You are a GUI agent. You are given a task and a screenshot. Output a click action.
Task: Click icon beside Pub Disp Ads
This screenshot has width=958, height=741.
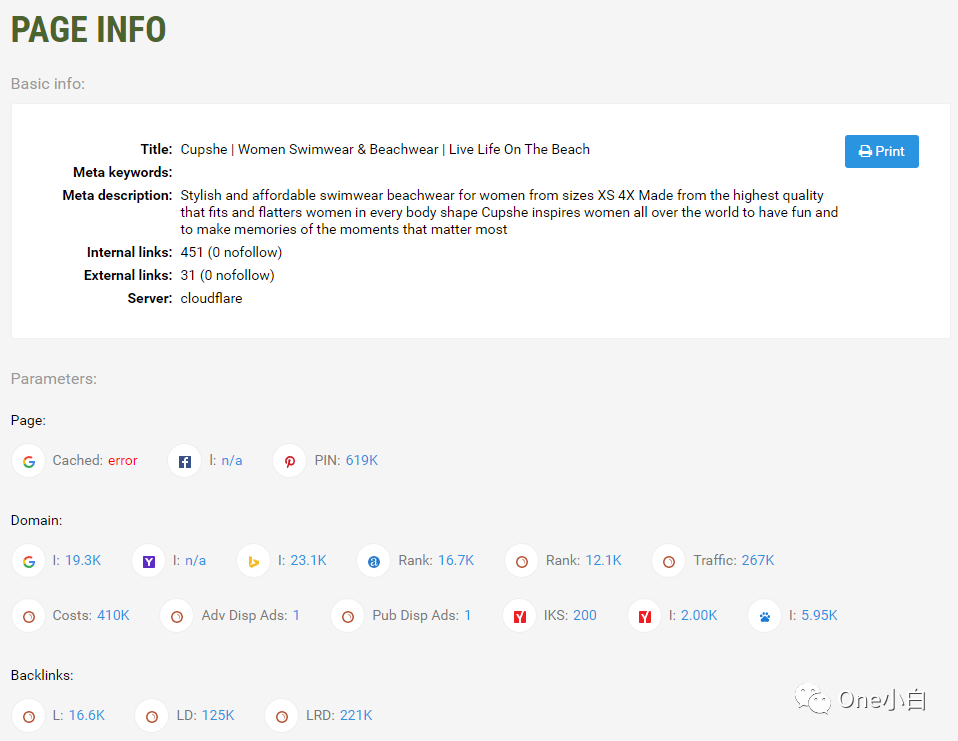(348, 616)
